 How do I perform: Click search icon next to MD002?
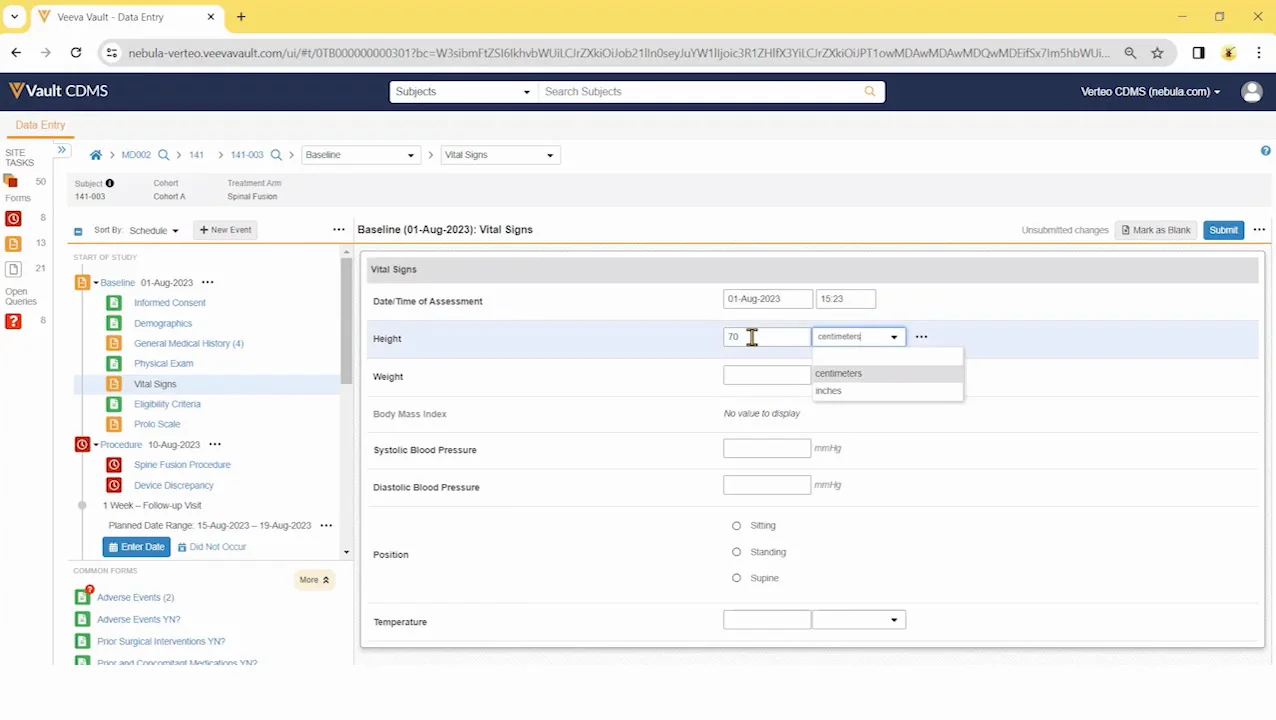tap(163, 155)
